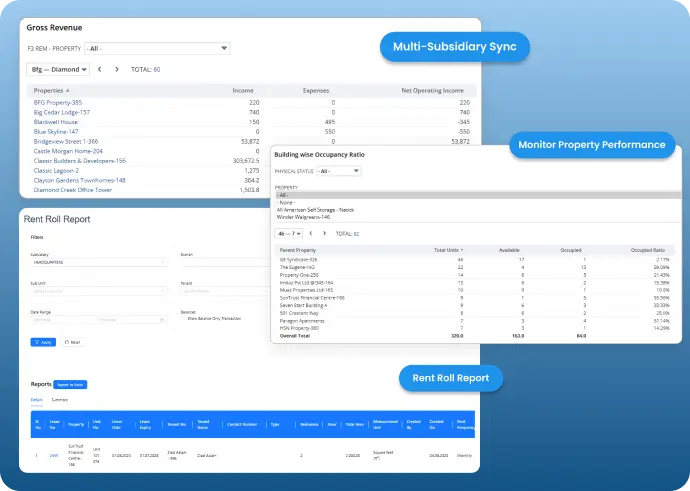Open the BFG Property-385 link
Viewport: 690px width, 491px height.
point(58,102)
